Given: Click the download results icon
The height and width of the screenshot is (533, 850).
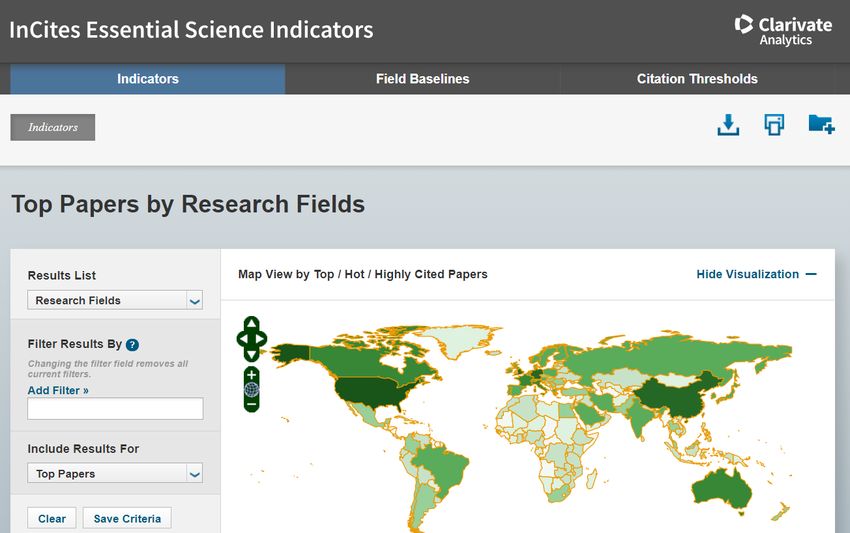Looking at the screenshot, I should (728, 125).
